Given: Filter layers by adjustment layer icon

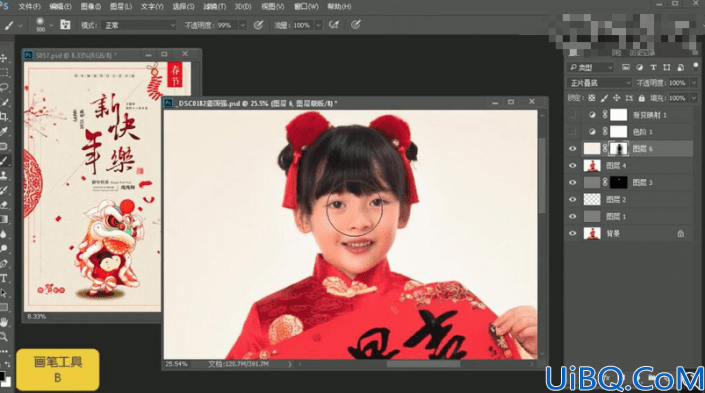Looking at the screenshot, I should [639, 67].
